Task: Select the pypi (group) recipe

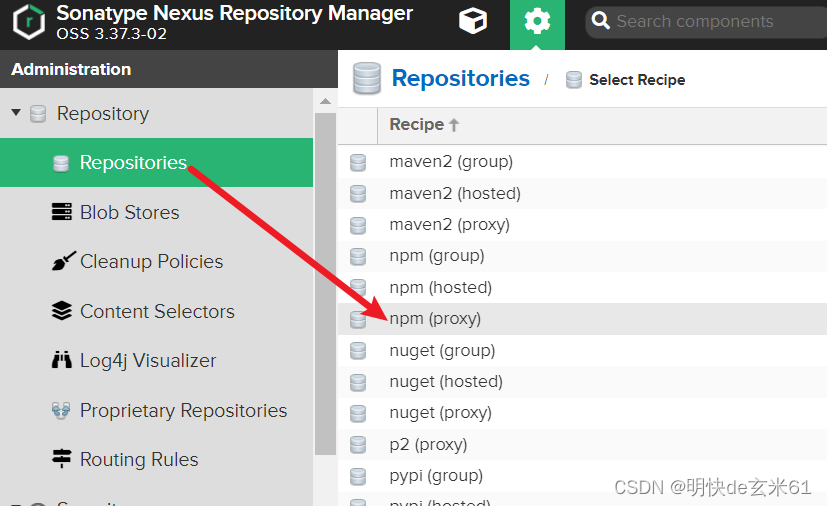Action: pos(436,476)
